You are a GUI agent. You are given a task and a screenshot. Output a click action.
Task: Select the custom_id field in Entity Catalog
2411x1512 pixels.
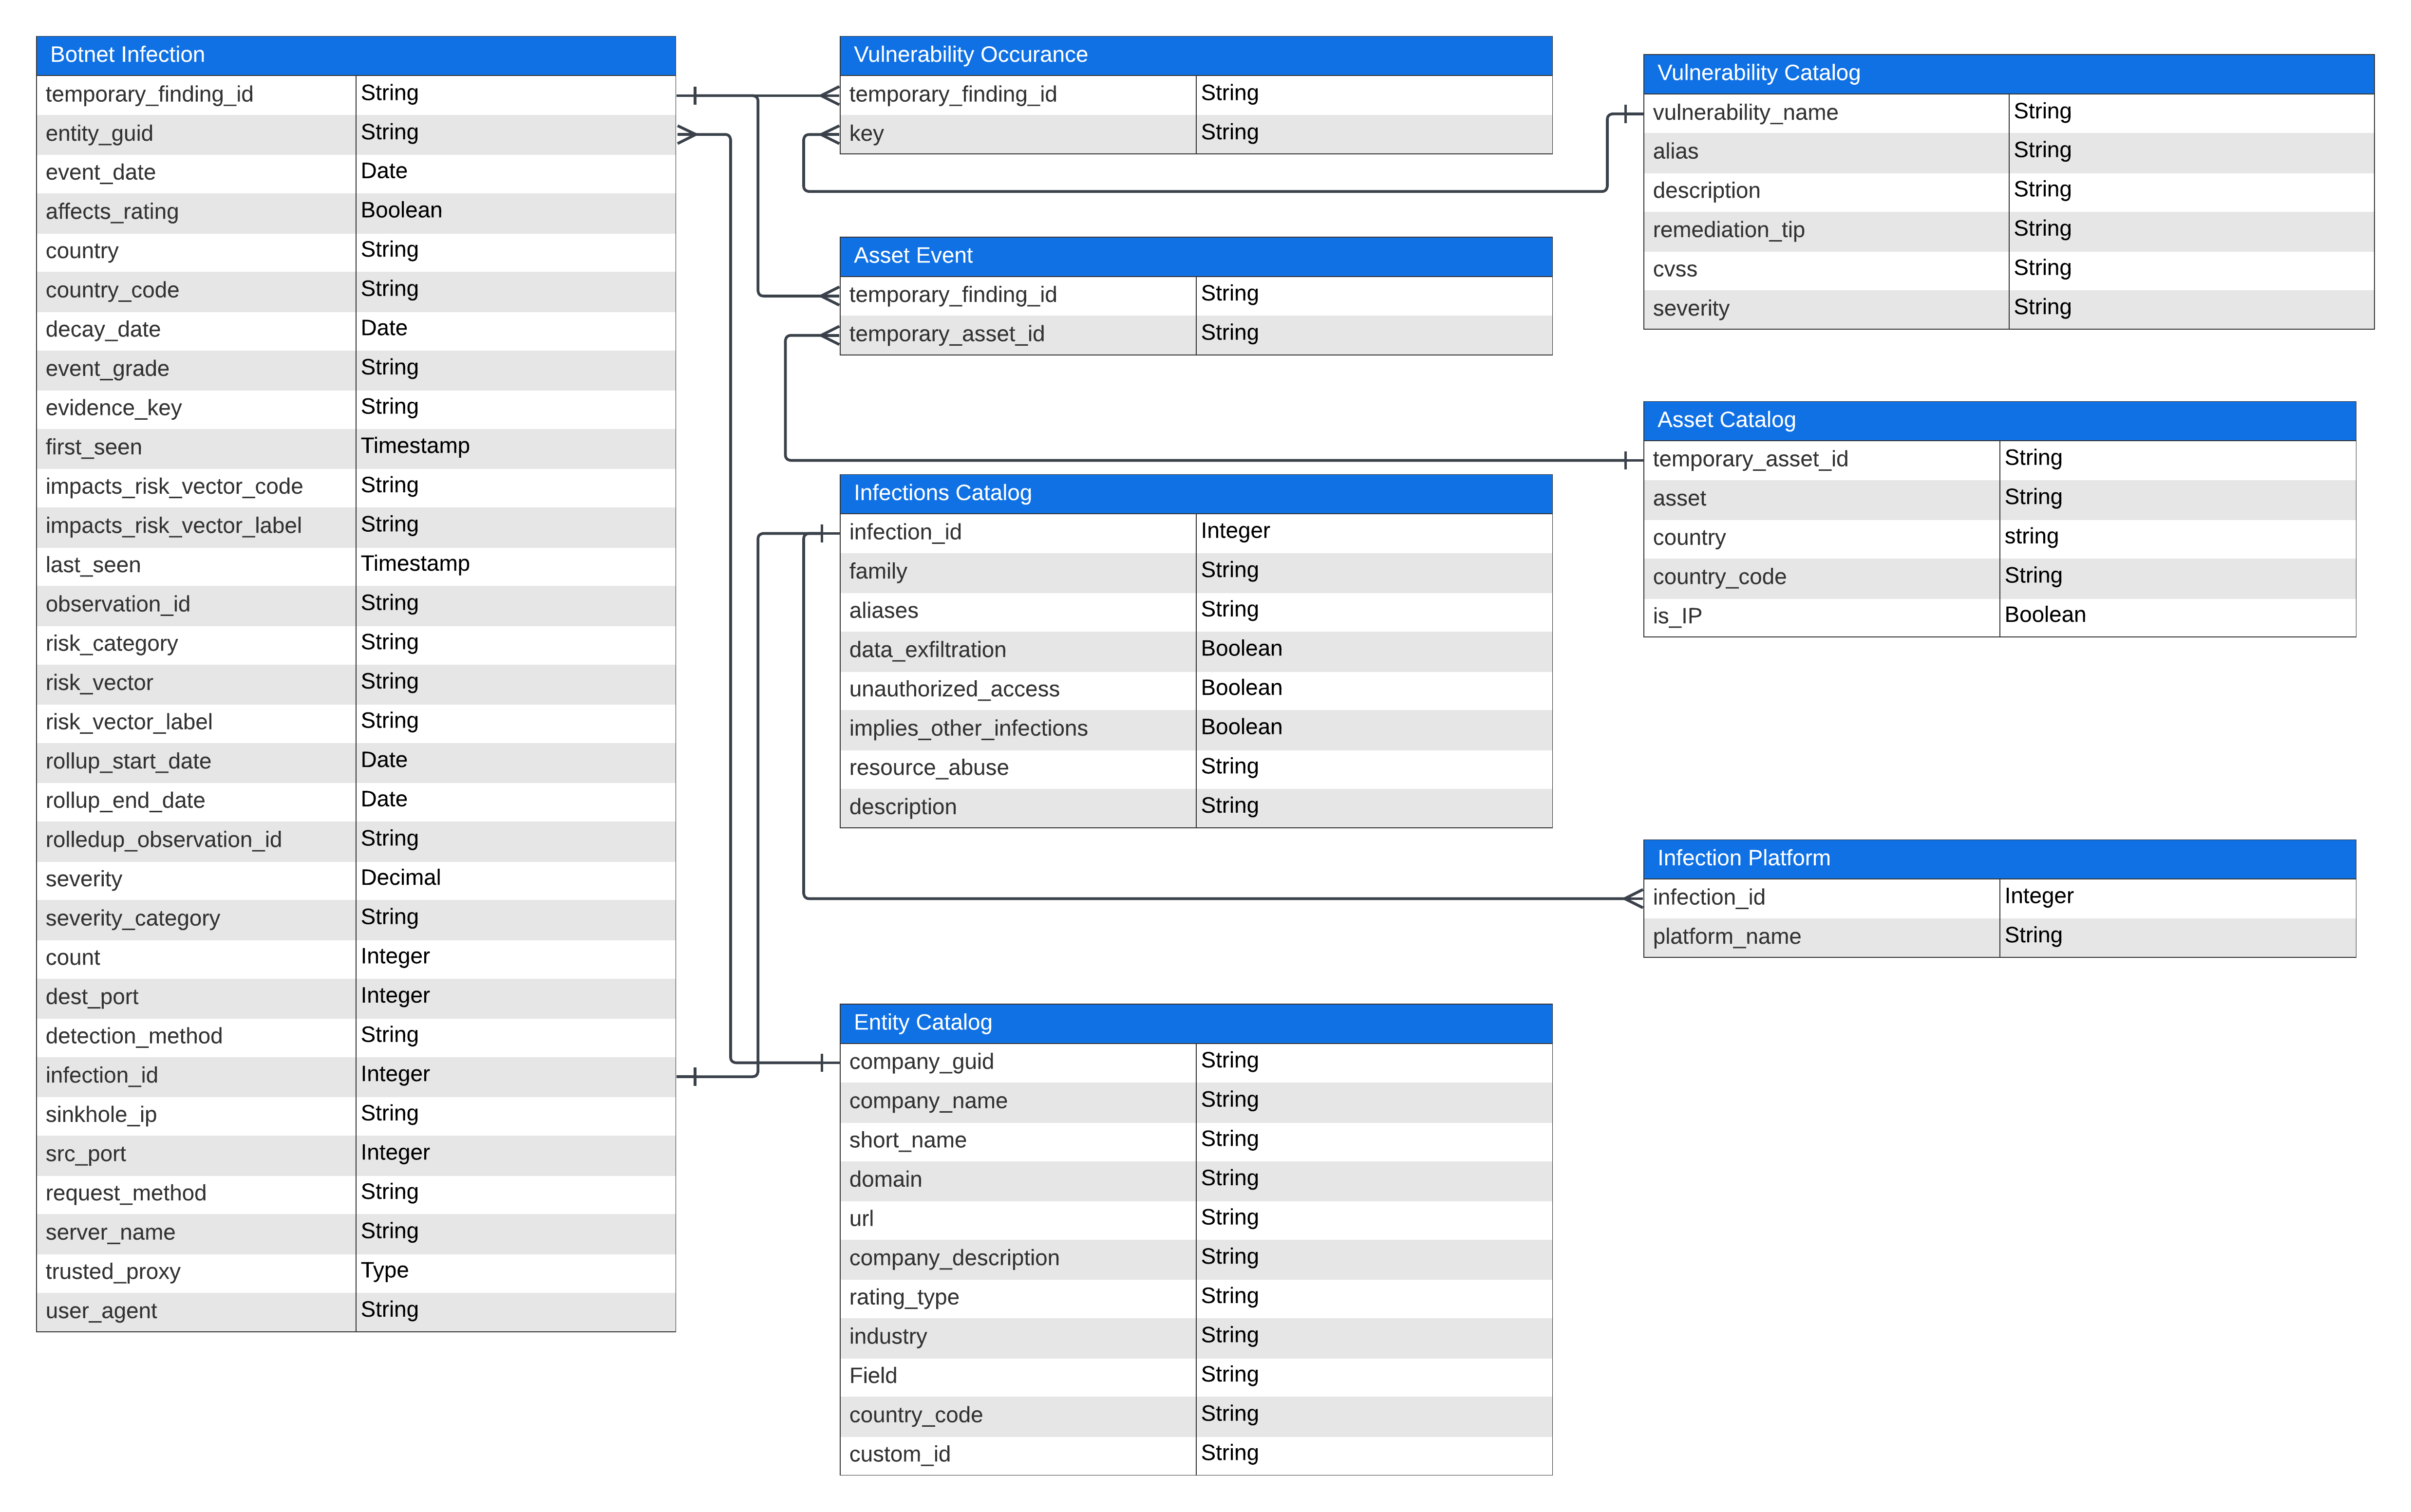point(899,1455)
